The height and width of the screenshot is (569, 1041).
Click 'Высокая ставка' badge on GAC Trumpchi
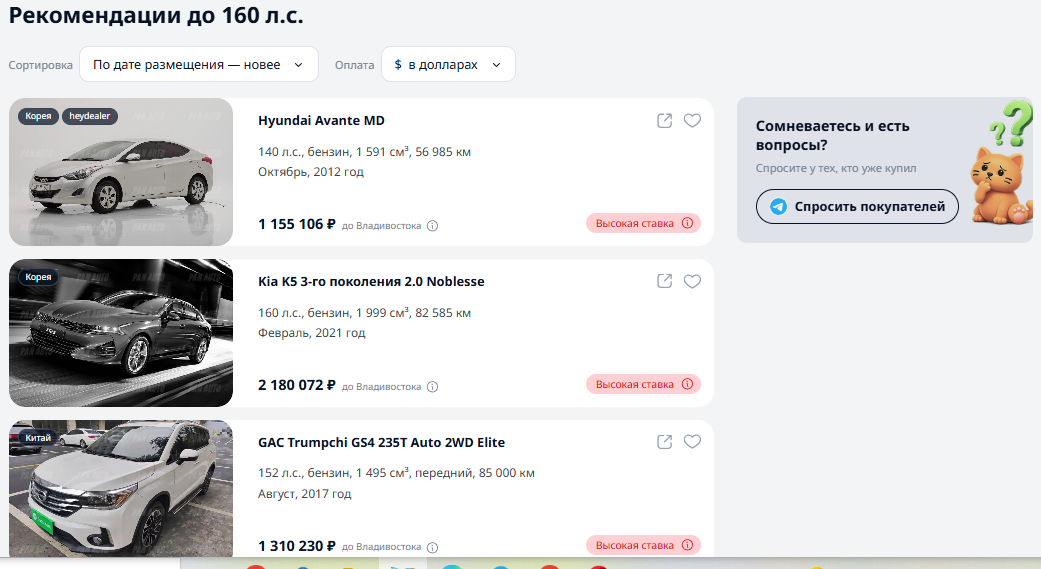[643, 545]
